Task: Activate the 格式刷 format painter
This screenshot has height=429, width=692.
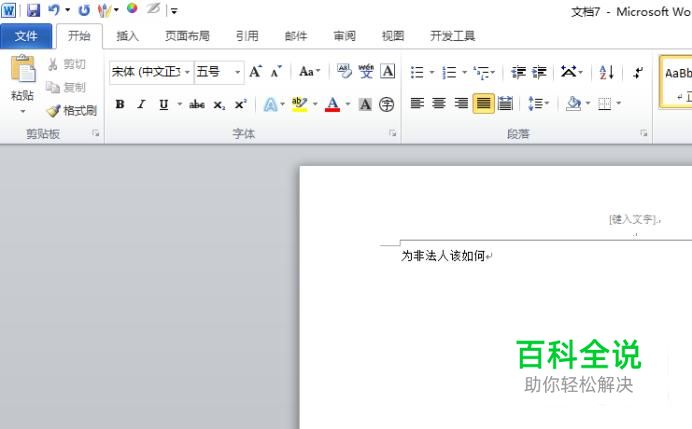Action: [x=71, y=110]
